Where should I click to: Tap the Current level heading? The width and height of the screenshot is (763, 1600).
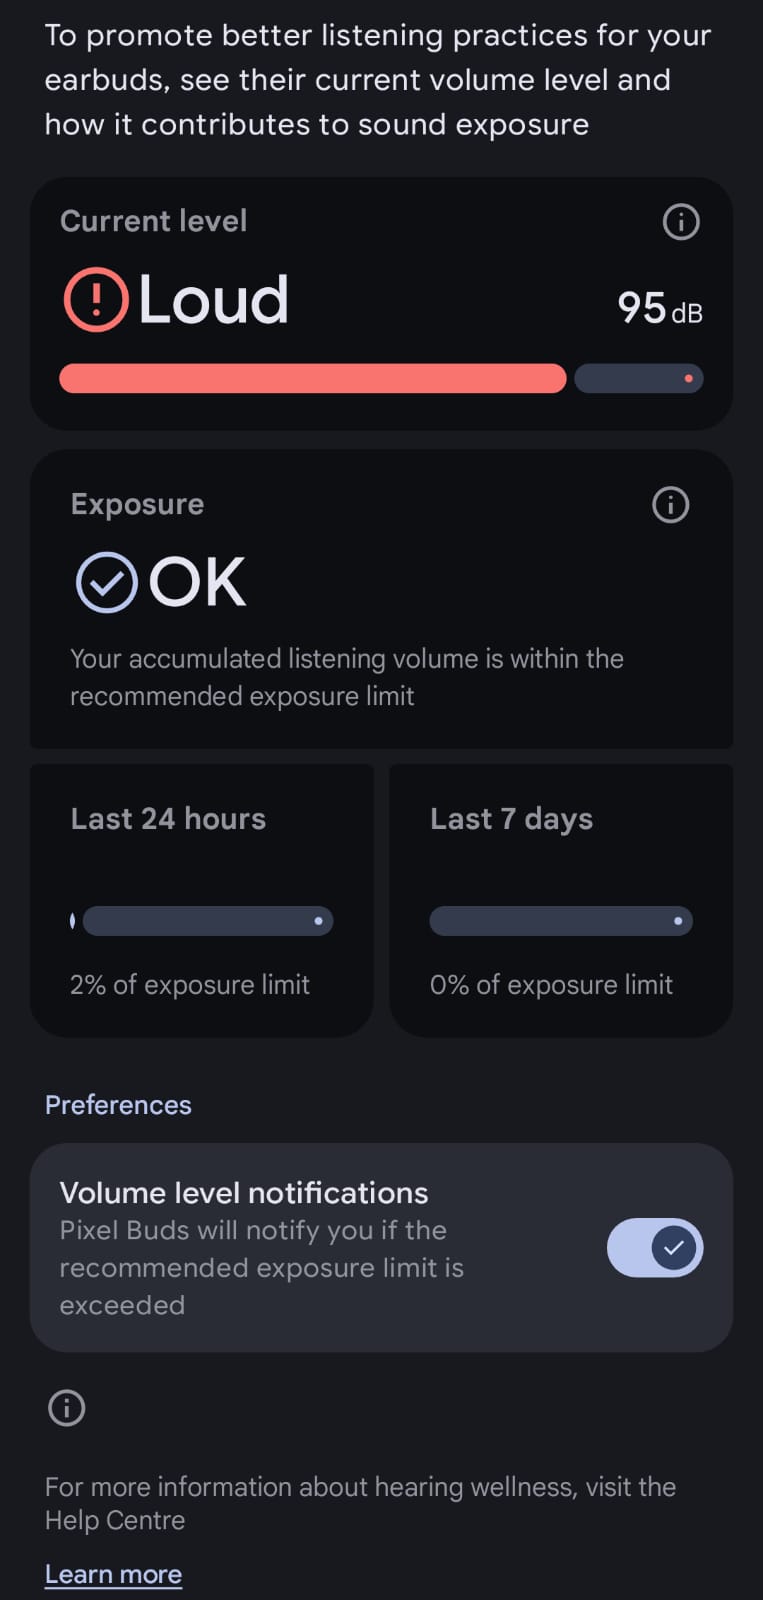click(153, 221)
